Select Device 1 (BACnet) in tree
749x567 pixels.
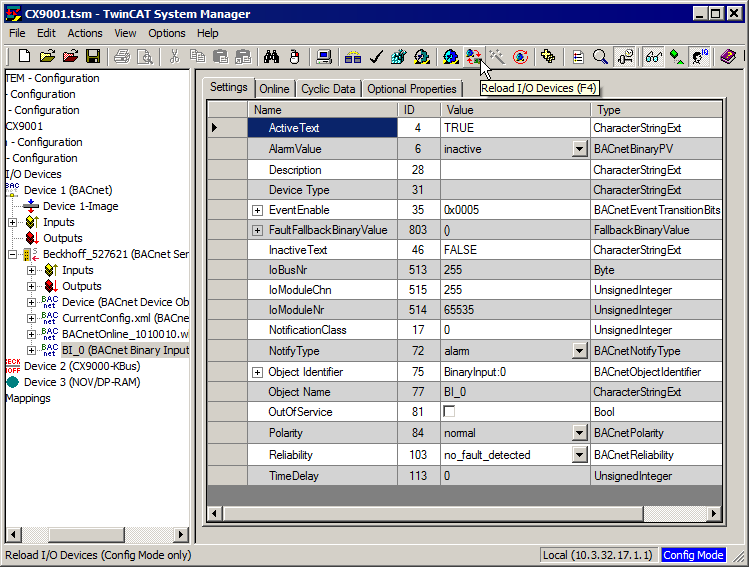(x=68, y=190)
